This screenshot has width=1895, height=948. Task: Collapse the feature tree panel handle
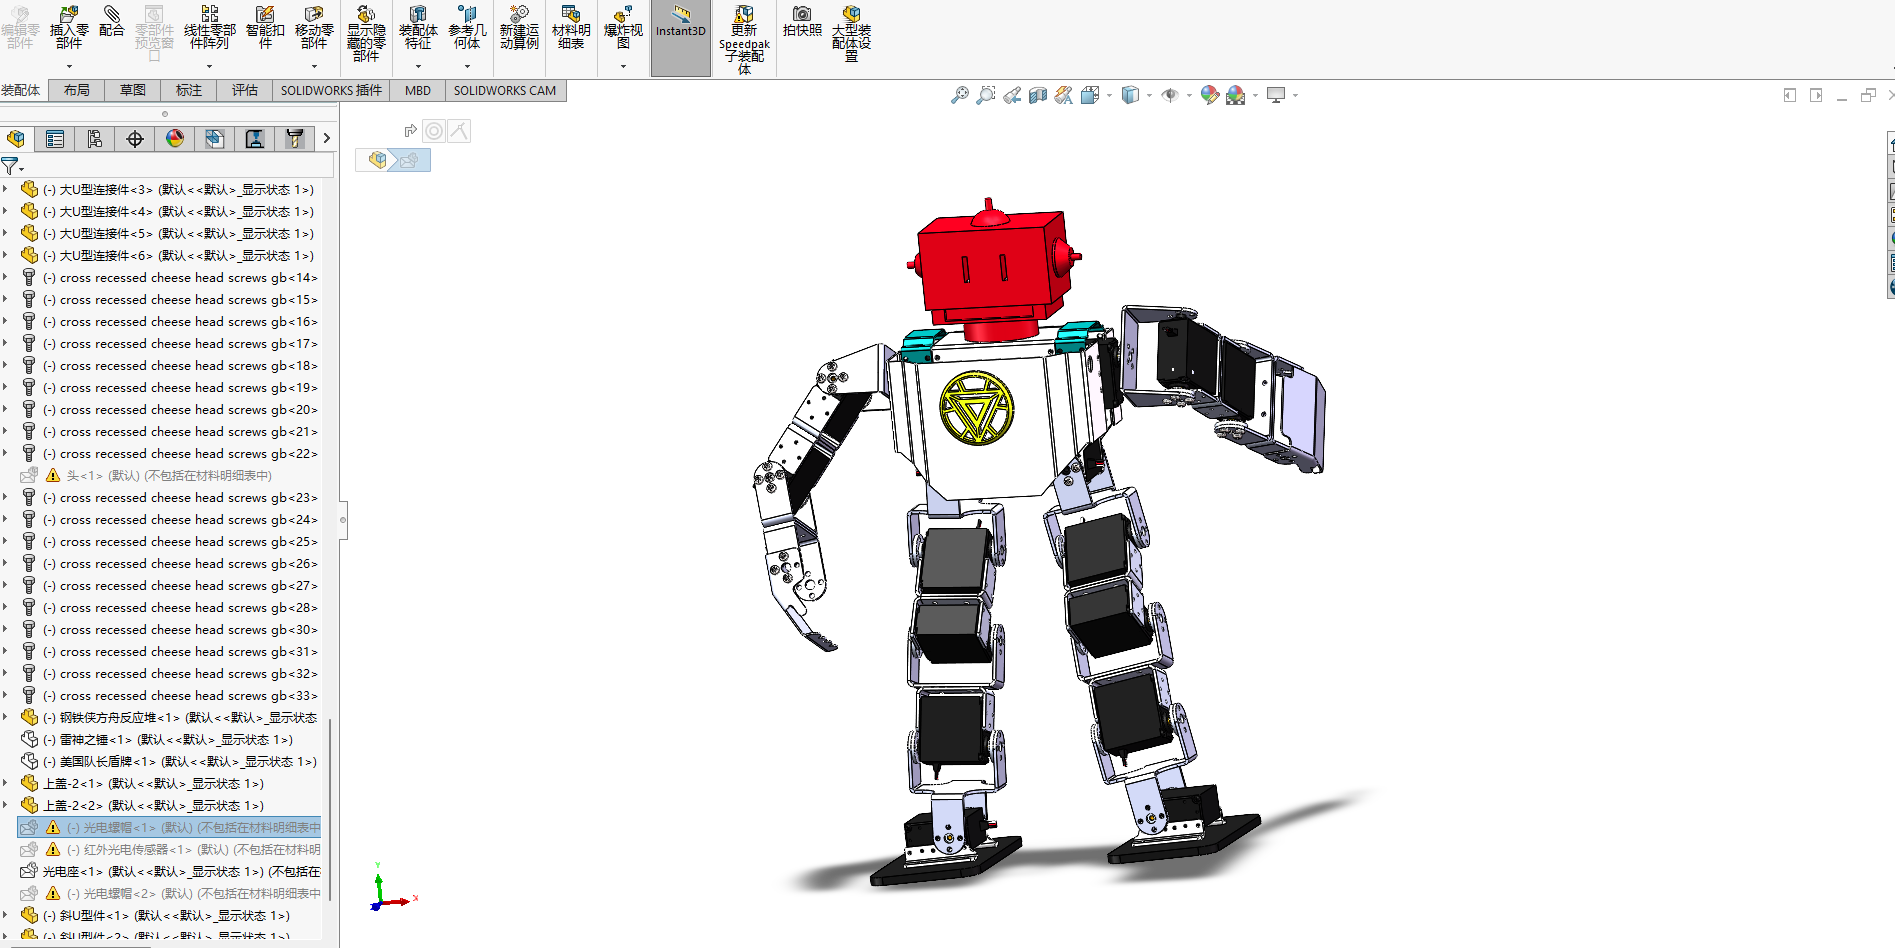(x=343, y=520)
